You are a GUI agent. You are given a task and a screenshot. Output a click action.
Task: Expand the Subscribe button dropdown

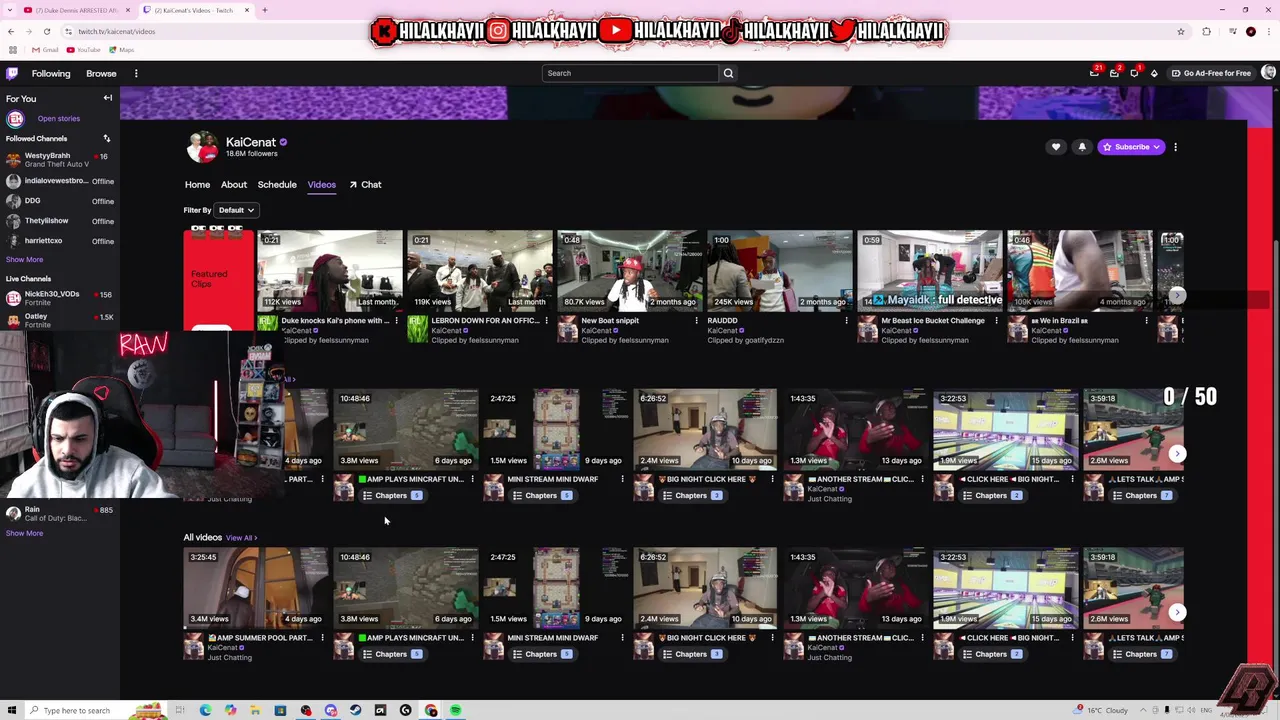(x=1157, y=147)
